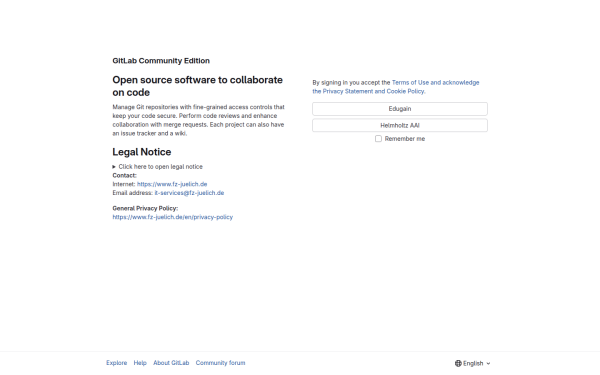The height and width of the screenshot is (375, 600).
Task: Click the it-services@fz-juelich.de email link
Action: point(189,193)
